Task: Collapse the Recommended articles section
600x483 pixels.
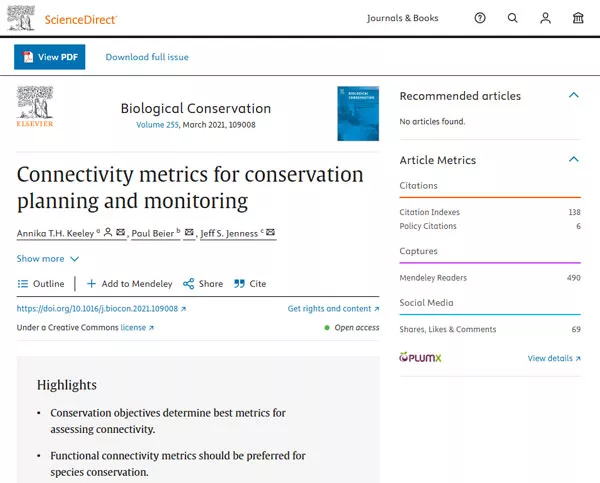Action: (574, 96)
